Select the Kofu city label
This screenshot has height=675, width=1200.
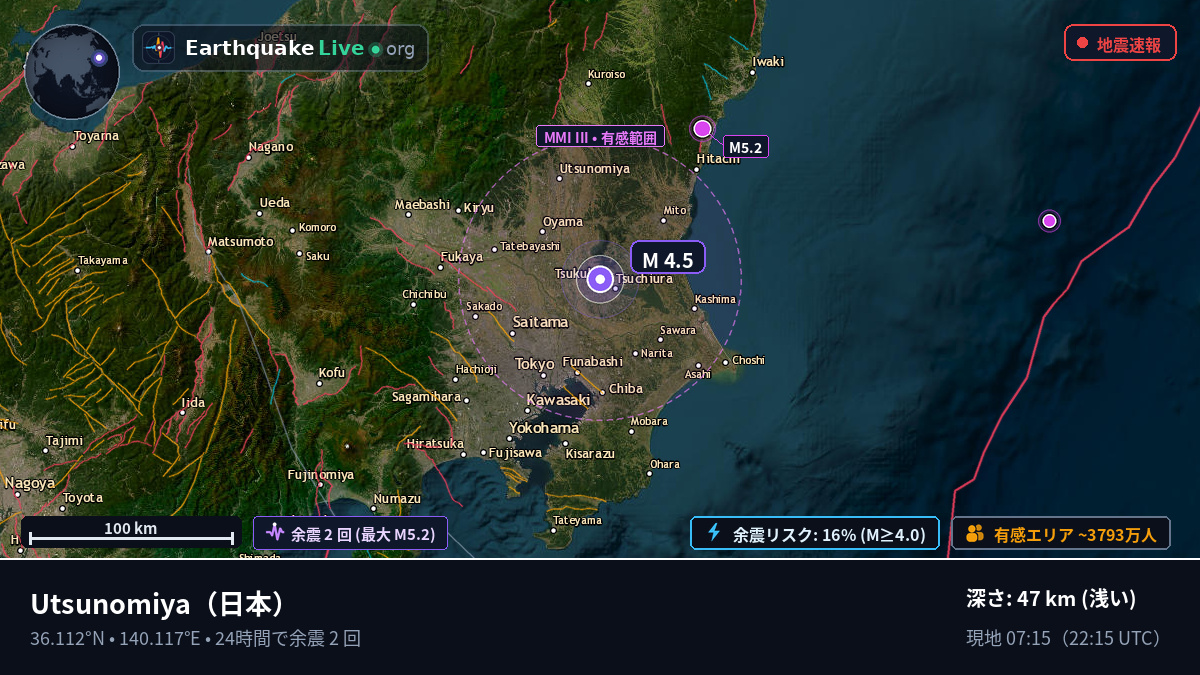coord(332,373)
